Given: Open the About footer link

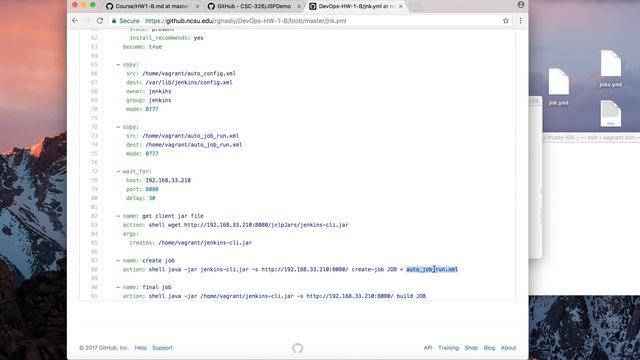Looking at the screenshot, I should point(509,348).
